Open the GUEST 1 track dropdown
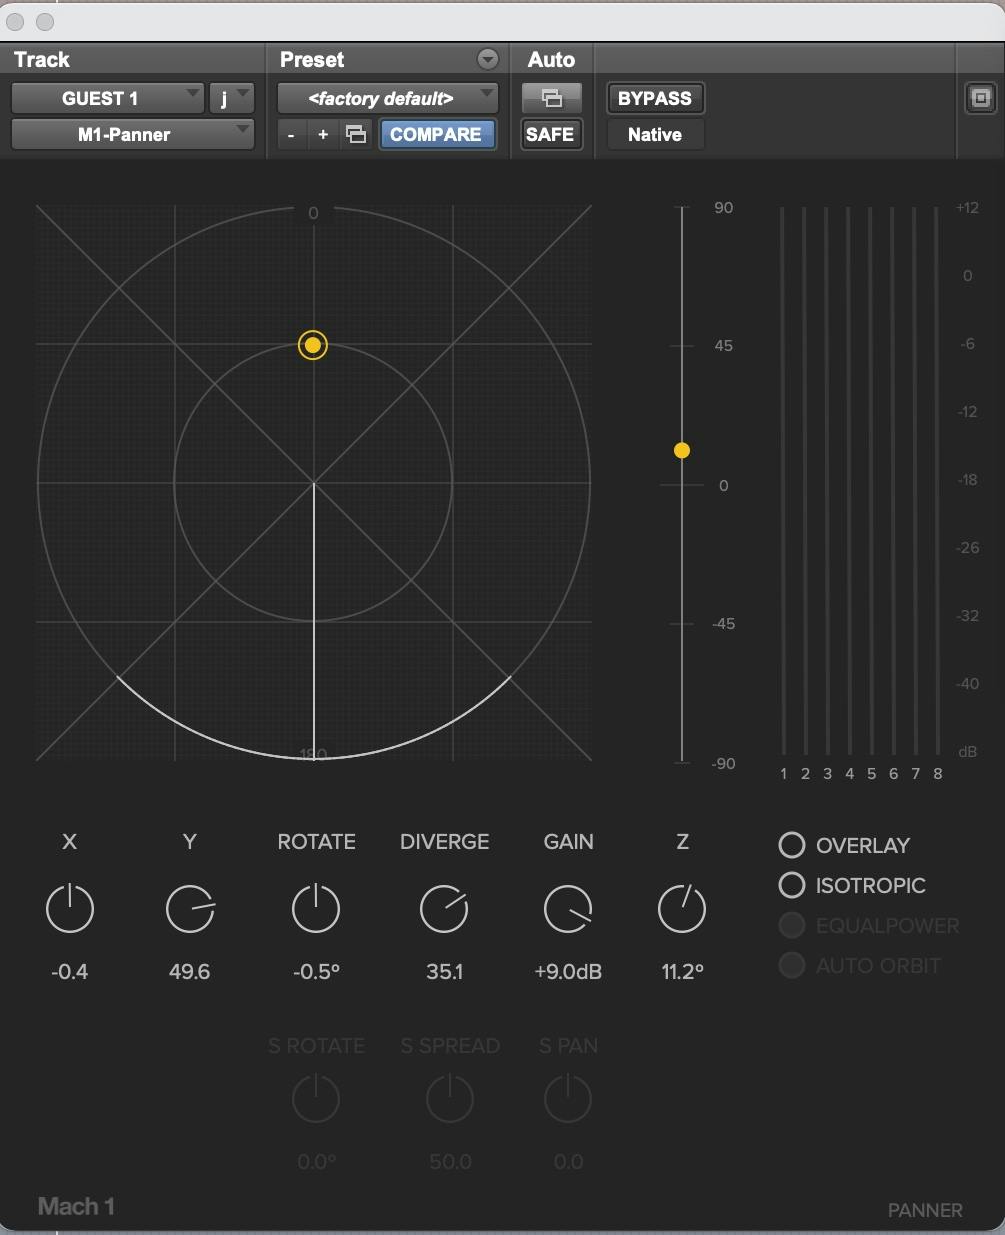Image resolution: width=1005 pixels, height=1235 pixels. point(107,98)
